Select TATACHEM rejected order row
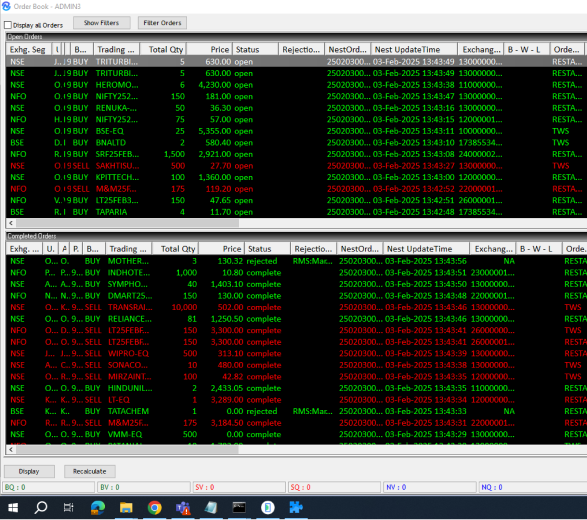Image resolution: width=587 pixels, height=520 pixels. pyautogui.click(x=296, y=411)
